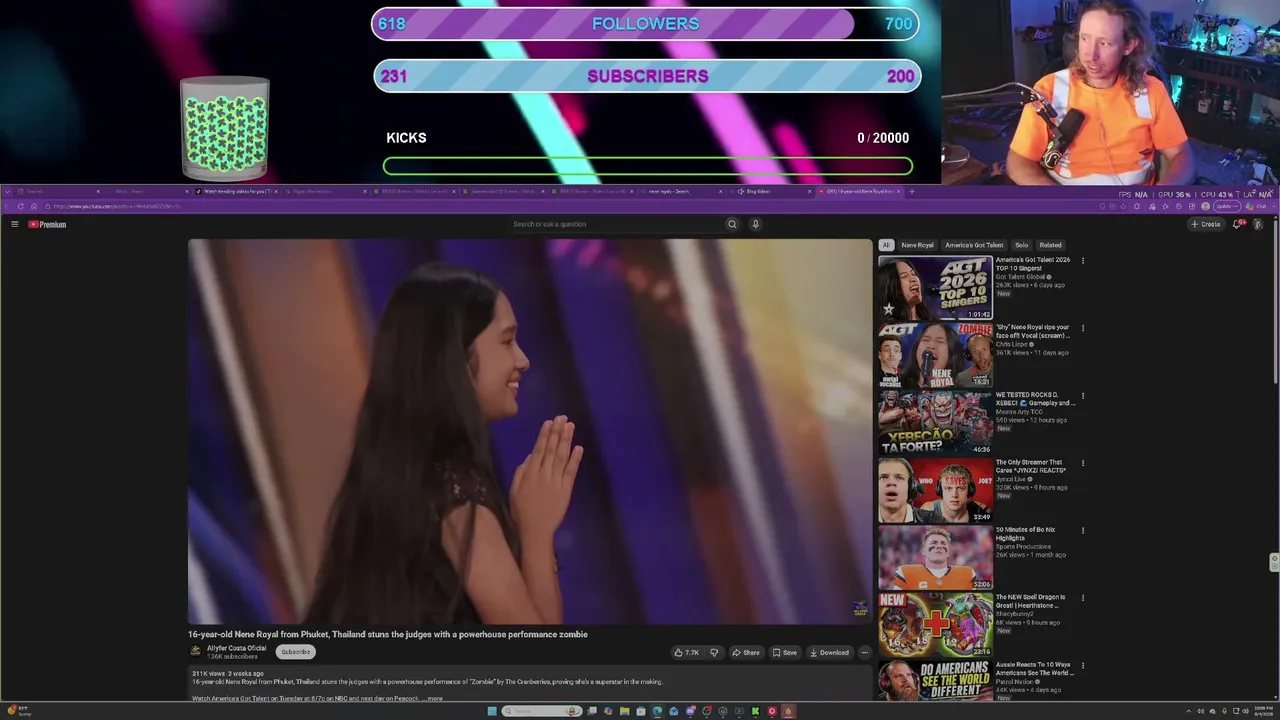Open options for The Only Streamer That Cares

1082,463
